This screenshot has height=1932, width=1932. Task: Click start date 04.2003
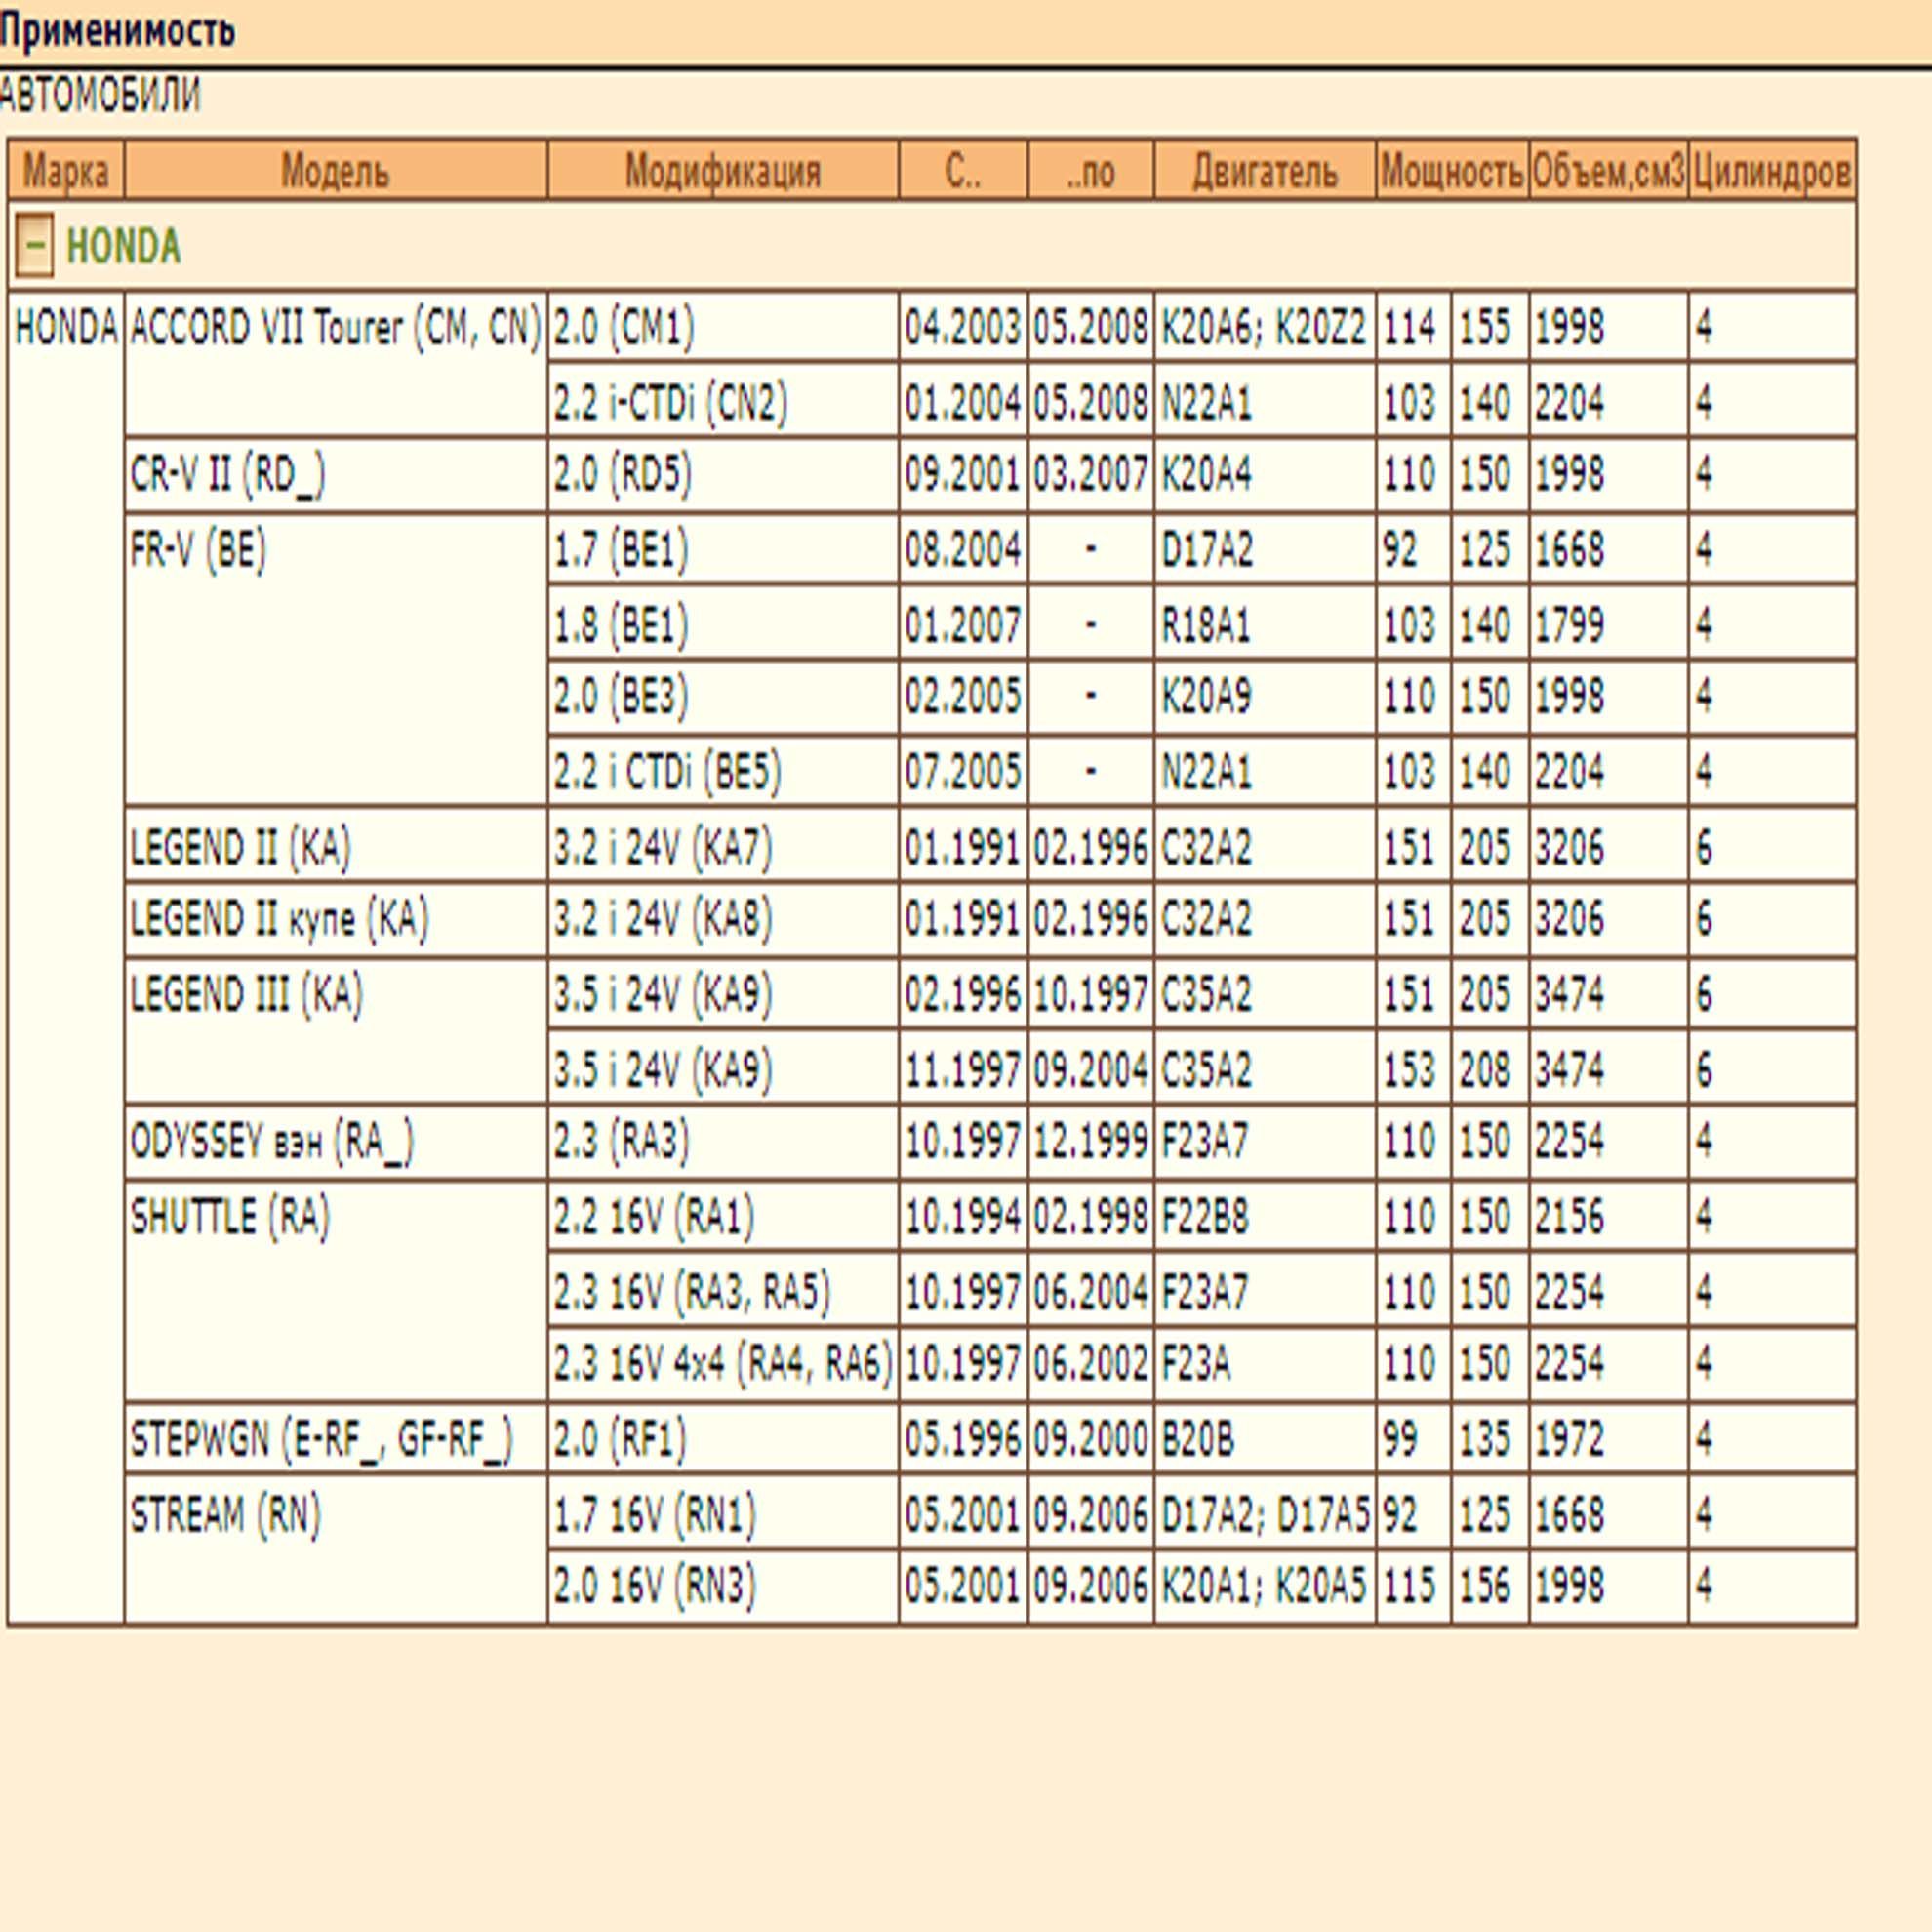963,327
